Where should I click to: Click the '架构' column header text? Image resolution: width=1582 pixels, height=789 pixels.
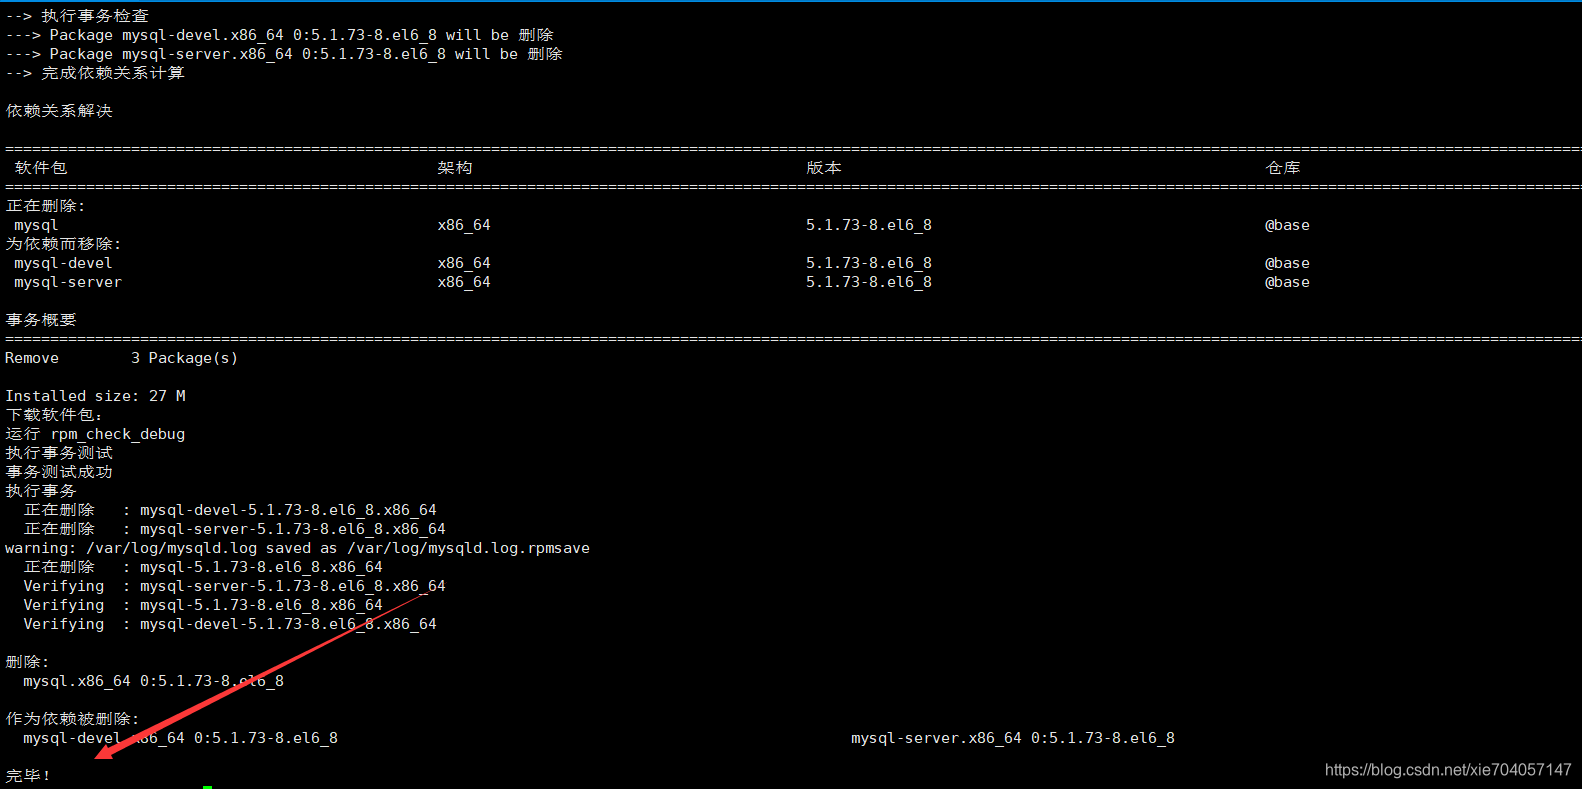click(455, 168)
